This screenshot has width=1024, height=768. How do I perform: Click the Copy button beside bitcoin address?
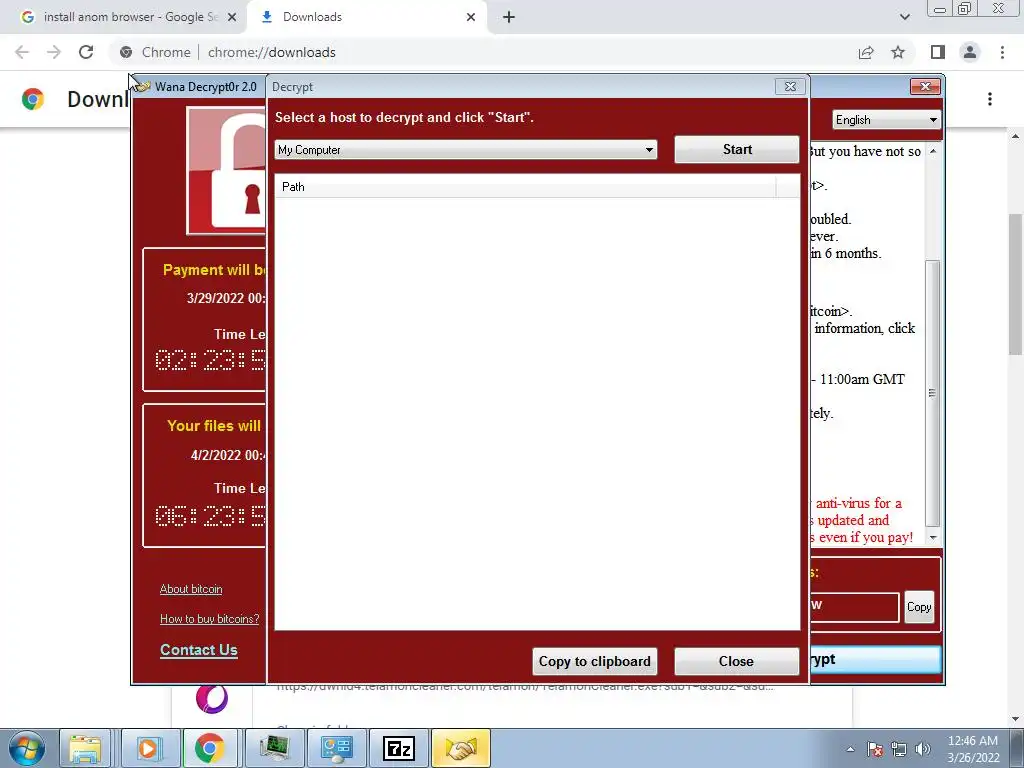(919, 607)
